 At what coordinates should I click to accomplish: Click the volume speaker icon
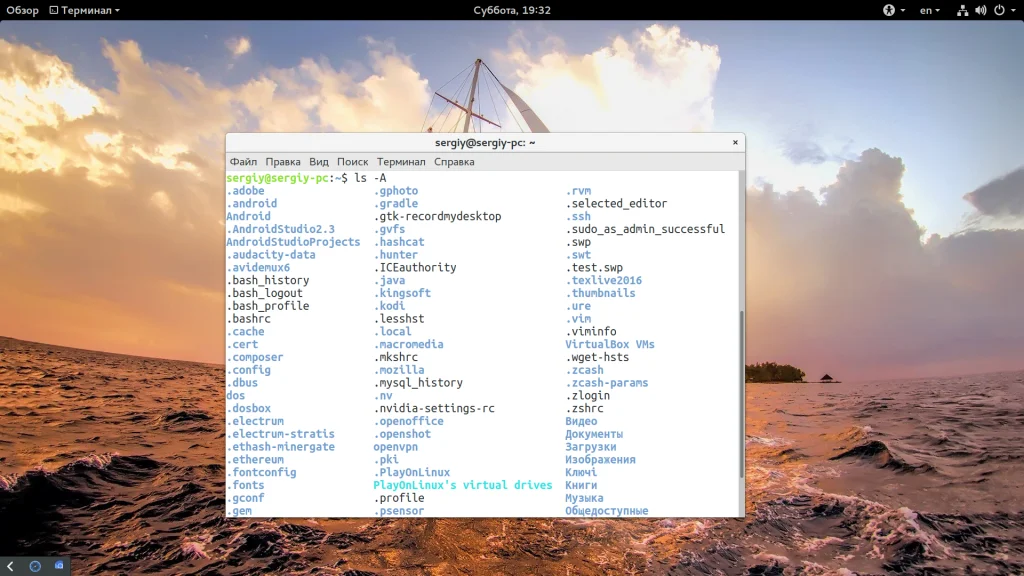980,10
